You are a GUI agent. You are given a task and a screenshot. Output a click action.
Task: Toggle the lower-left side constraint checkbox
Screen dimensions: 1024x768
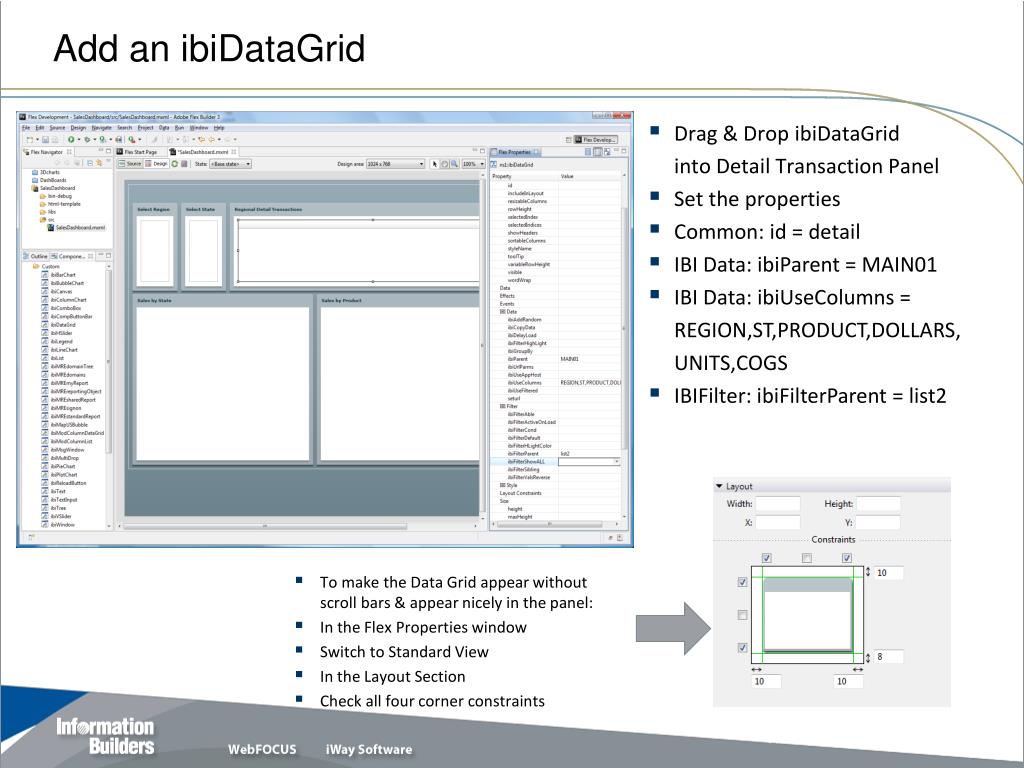(x=742, y=648)
